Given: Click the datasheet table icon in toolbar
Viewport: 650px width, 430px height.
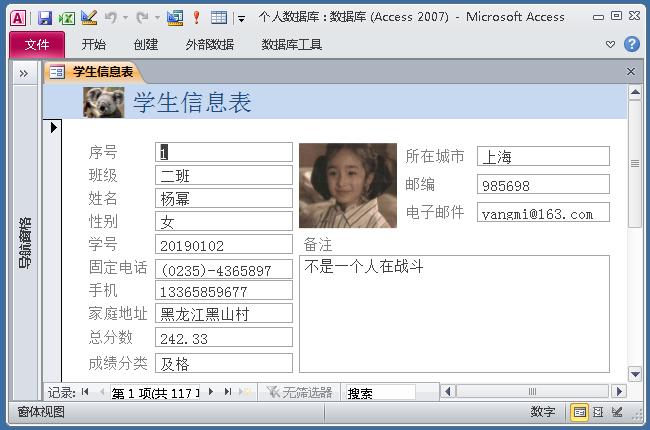Looking at the screenshot, I should pyautogui.click(x=219, y=17).
